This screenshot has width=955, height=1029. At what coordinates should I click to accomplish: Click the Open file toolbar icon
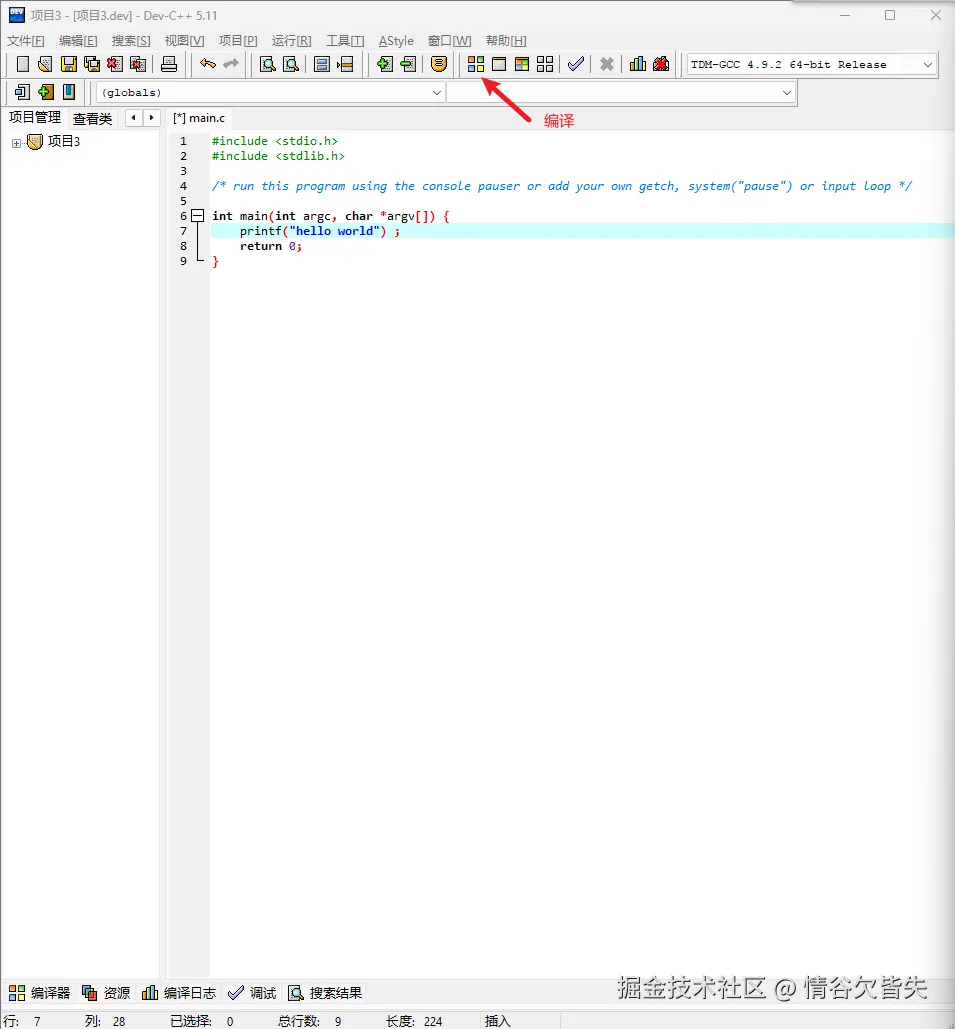point(45,64)
